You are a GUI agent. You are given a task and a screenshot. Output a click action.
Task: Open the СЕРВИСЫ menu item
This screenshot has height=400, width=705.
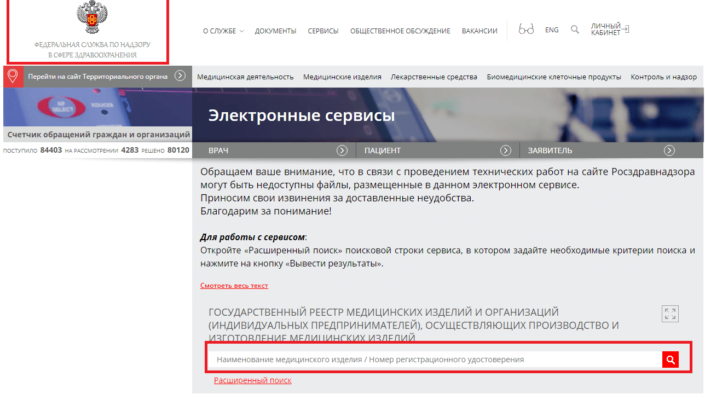pos(322,31)
